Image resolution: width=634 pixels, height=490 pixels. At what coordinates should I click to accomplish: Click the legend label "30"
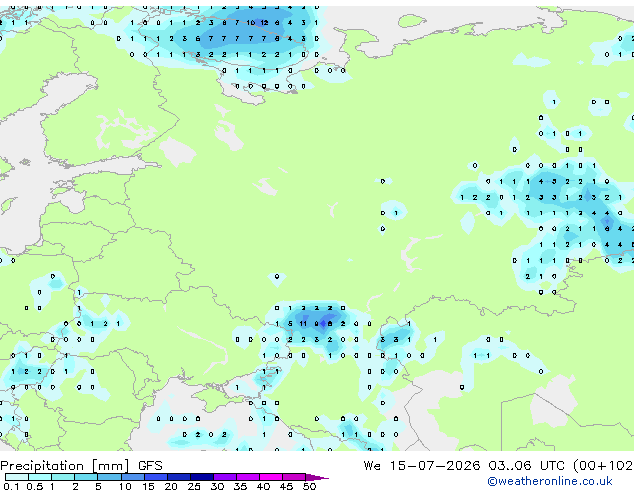pos(217,486)
